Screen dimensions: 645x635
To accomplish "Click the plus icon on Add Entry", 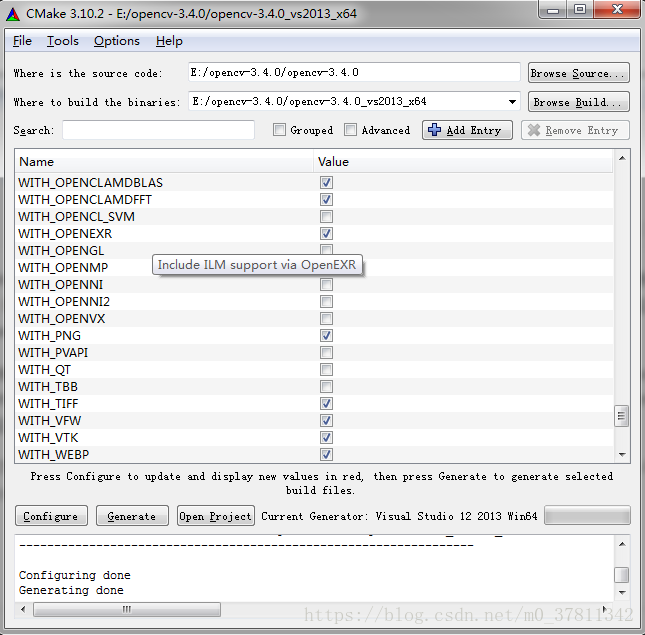I will [x=434, y=130].
